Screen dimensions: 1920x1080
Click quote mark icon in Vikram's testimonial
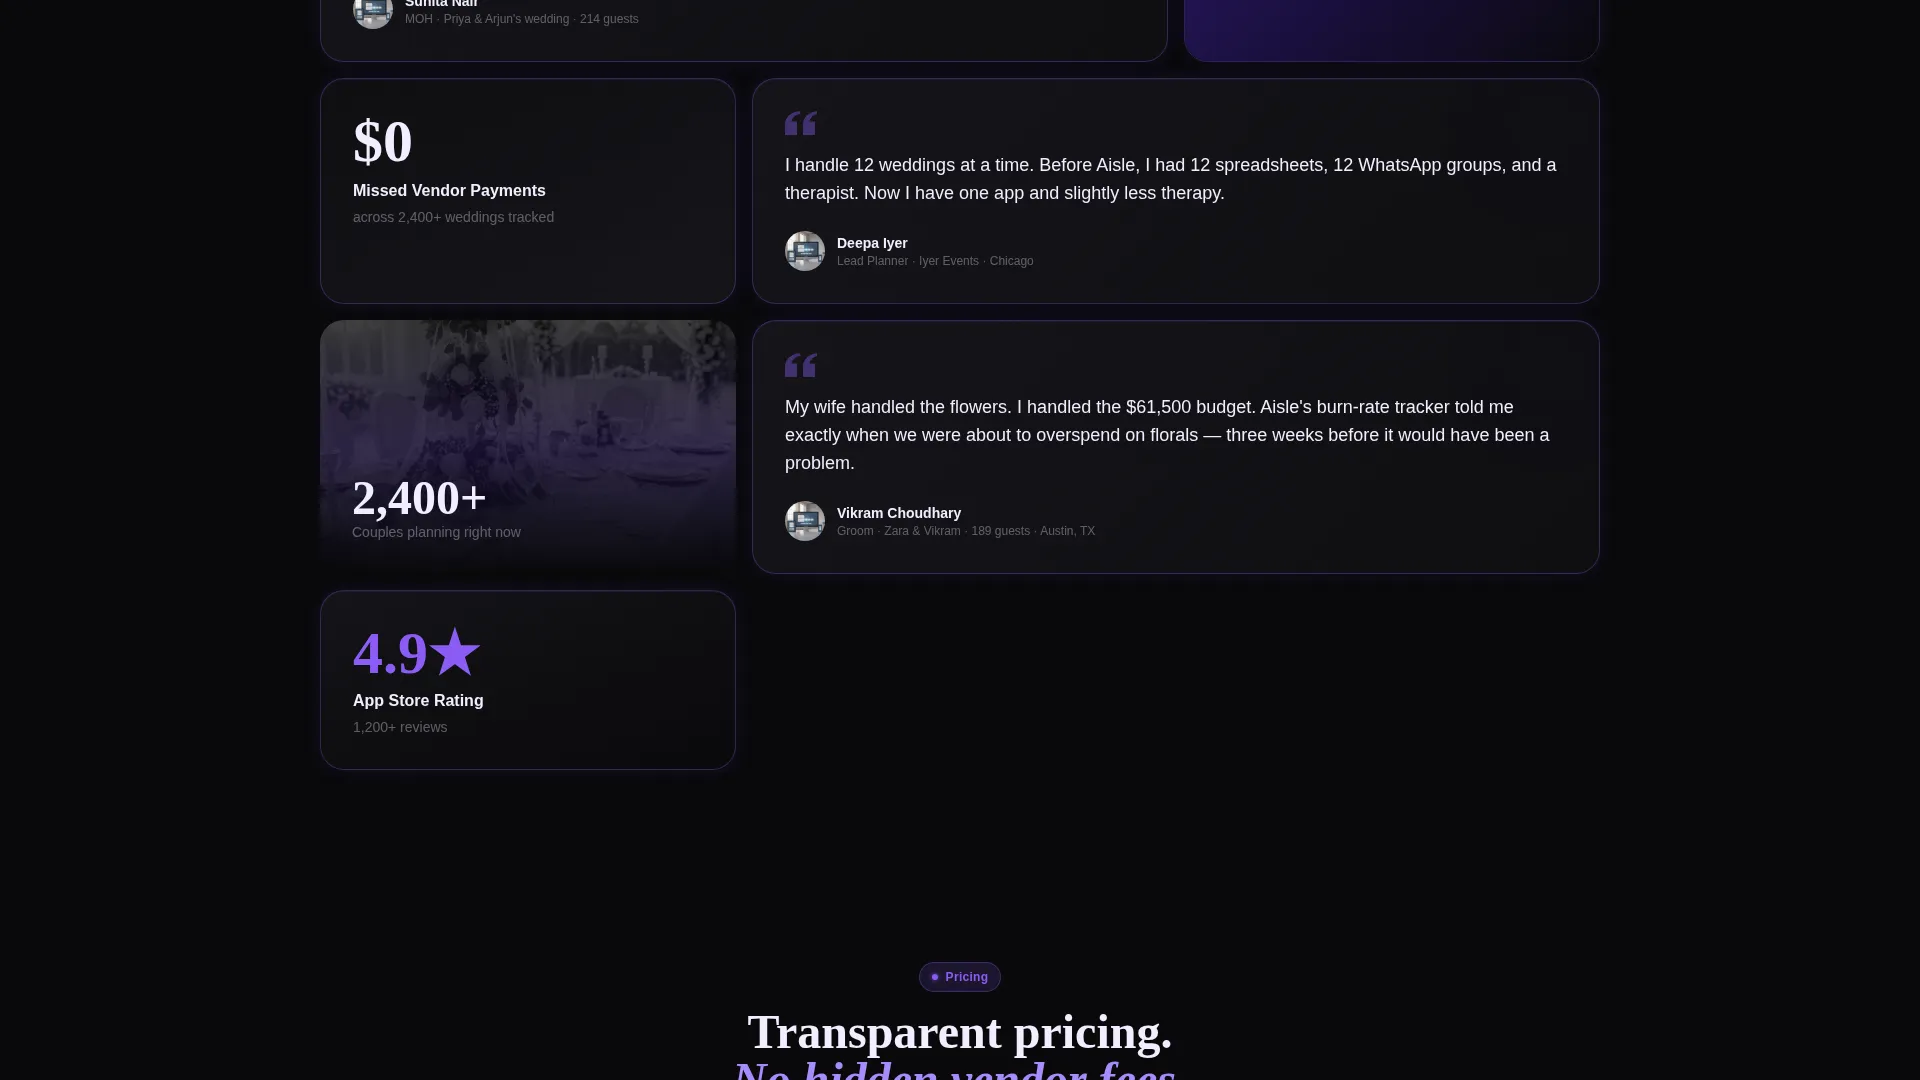coord(801,365)
